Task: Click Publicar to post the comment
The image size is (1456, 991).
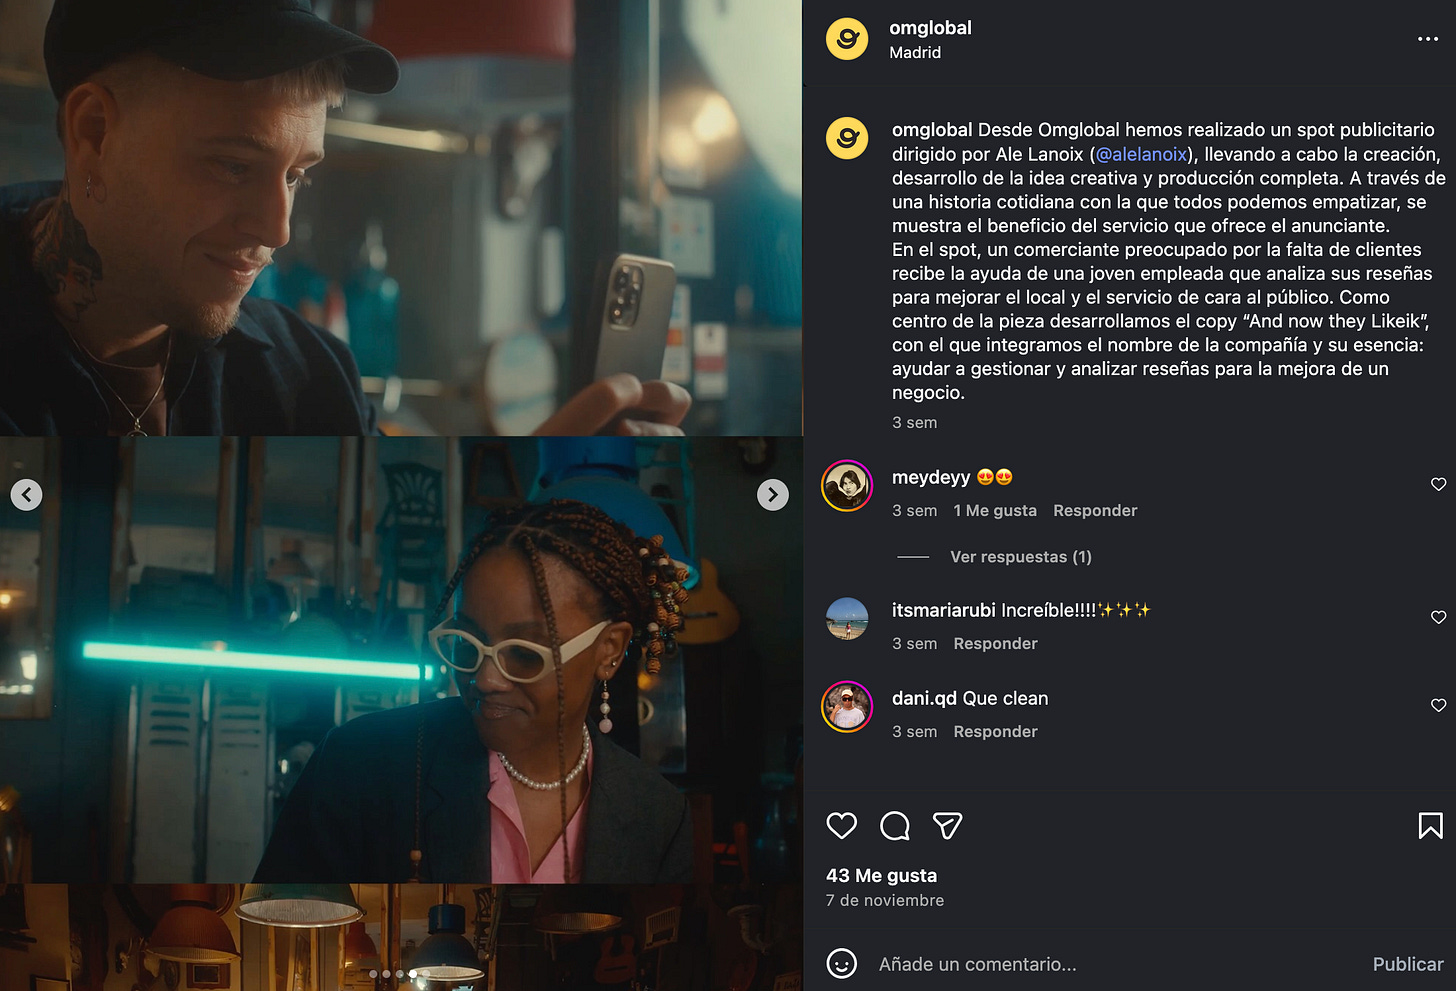Action: 1408,964
